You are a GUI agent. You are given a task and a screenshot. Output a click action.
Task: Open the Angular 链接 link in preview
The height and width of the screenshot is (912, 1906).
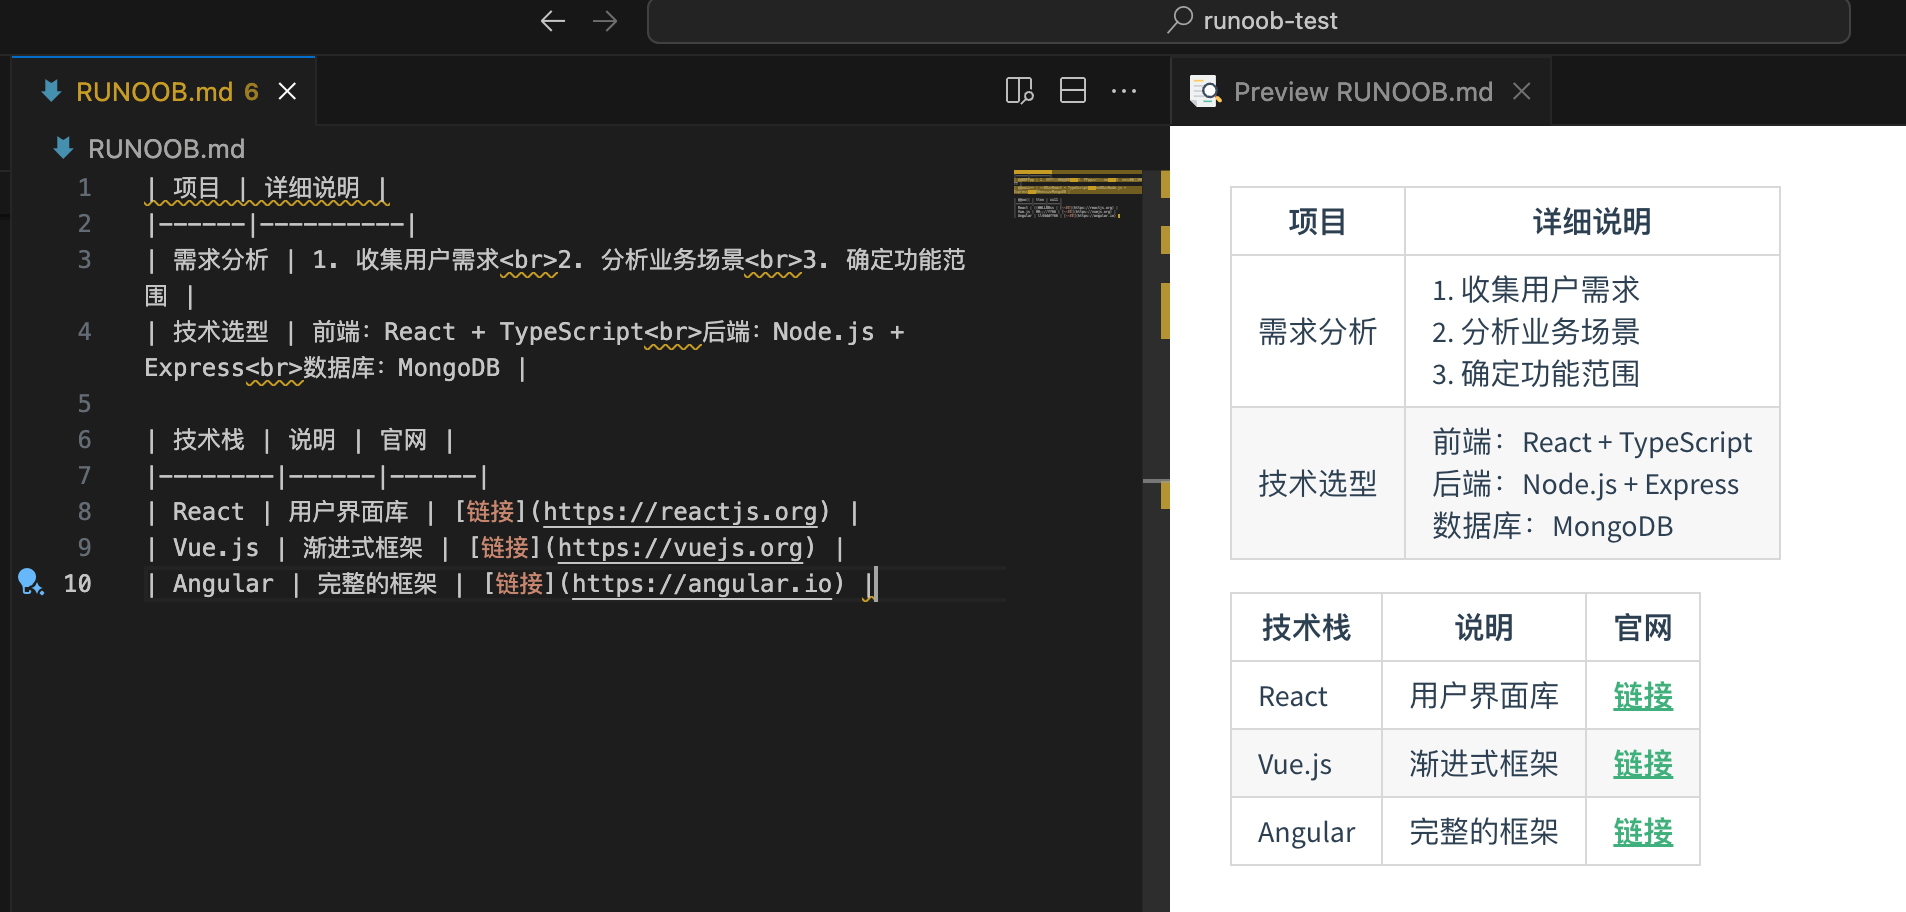pos(1642,832)
